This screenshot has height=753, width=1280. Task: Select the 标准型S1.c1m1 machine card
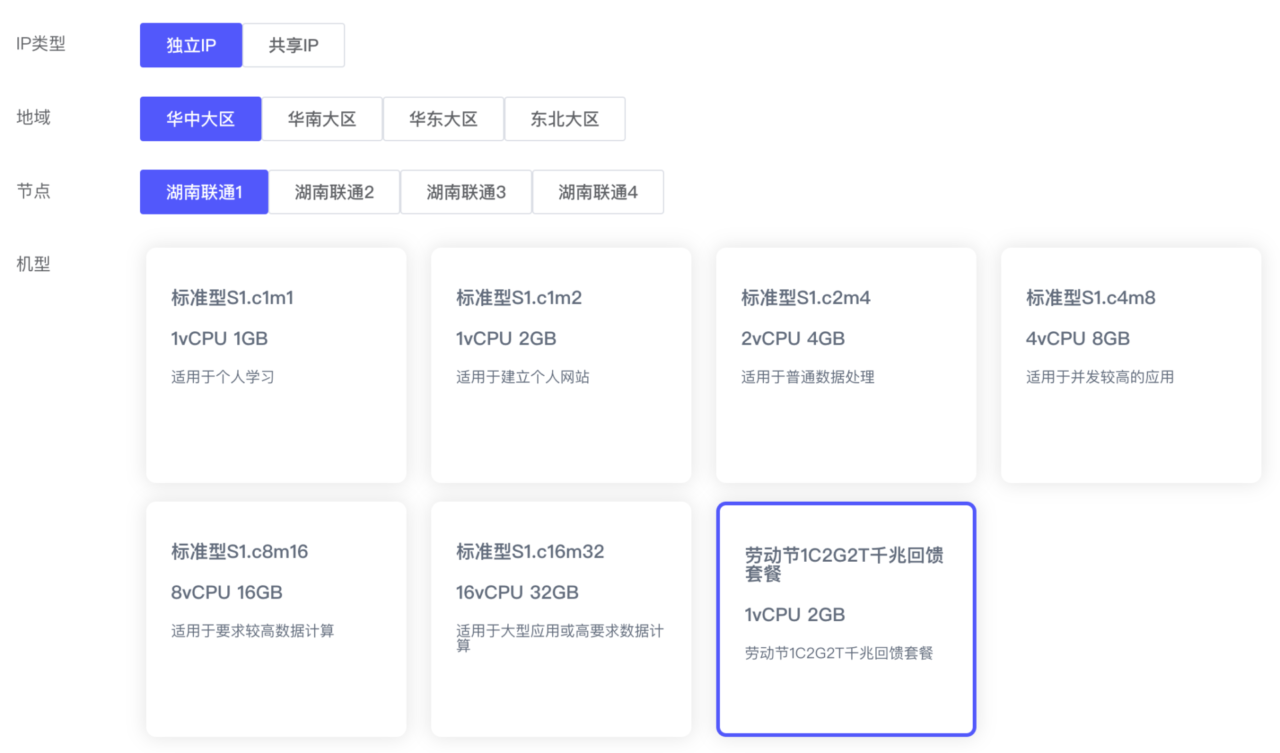(x=276, y=365)
